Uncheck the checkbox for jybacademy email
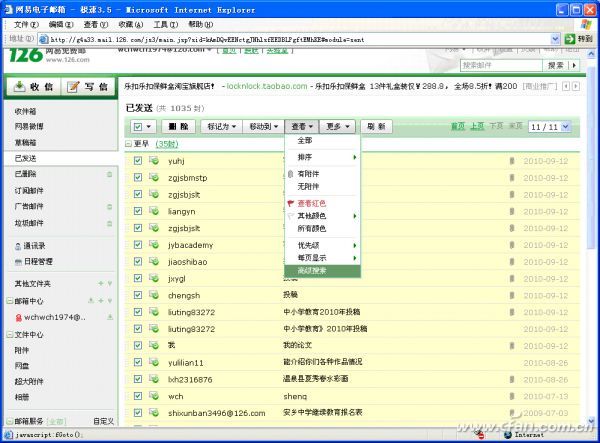This screenshot has width=600, height=443. pos(138,245)
